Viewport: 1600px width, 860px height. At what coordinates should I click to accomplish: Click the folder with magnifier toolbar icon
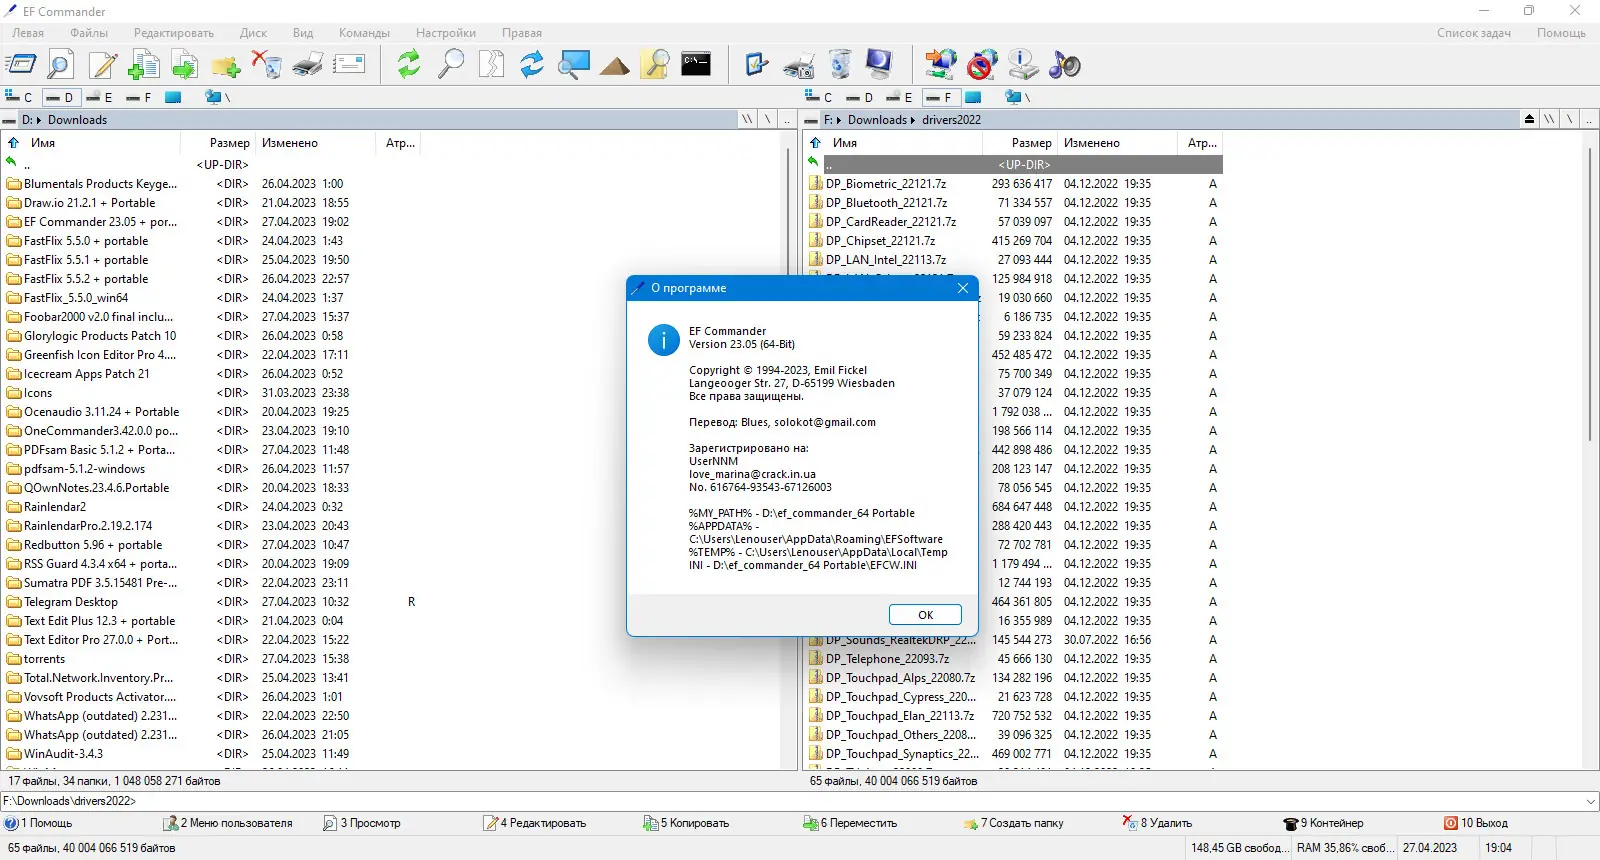click(x=656, y=65)
